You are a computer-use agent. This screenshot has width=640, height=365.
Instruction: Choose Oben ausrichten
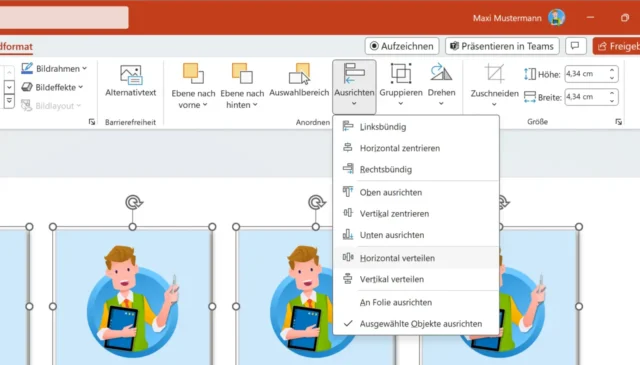(x=416, y=192)
